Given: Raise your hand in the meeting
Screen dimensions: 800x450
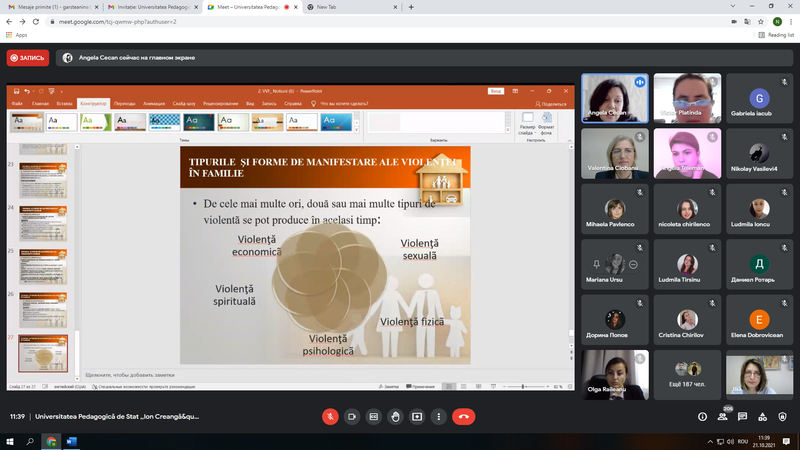Looking at the screenshot, I should point(396,416).
